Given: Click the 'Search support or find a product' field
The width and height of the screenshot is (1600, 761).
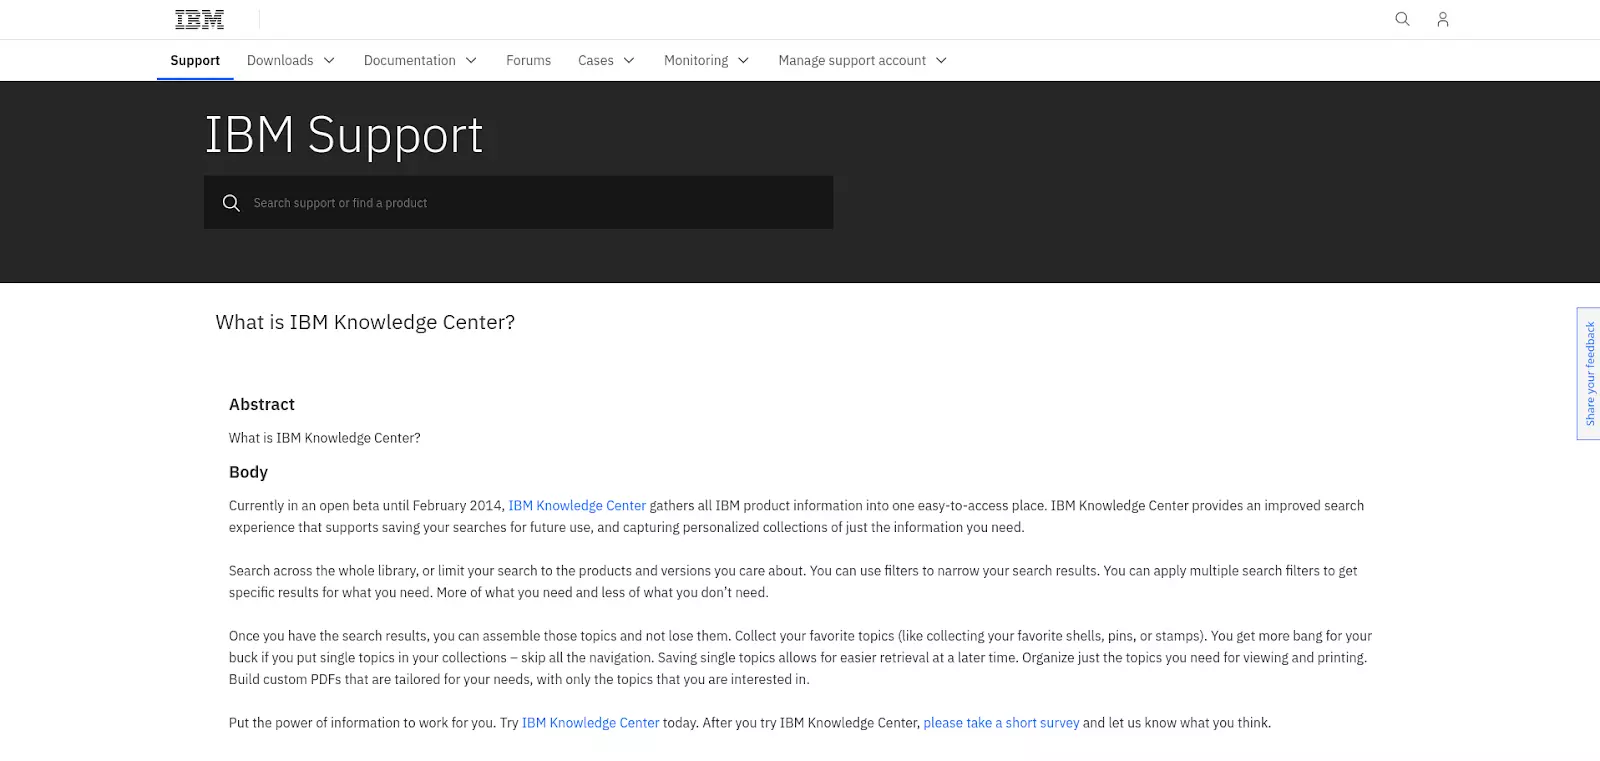Looking at the screenshot, I should pos(530,203).
